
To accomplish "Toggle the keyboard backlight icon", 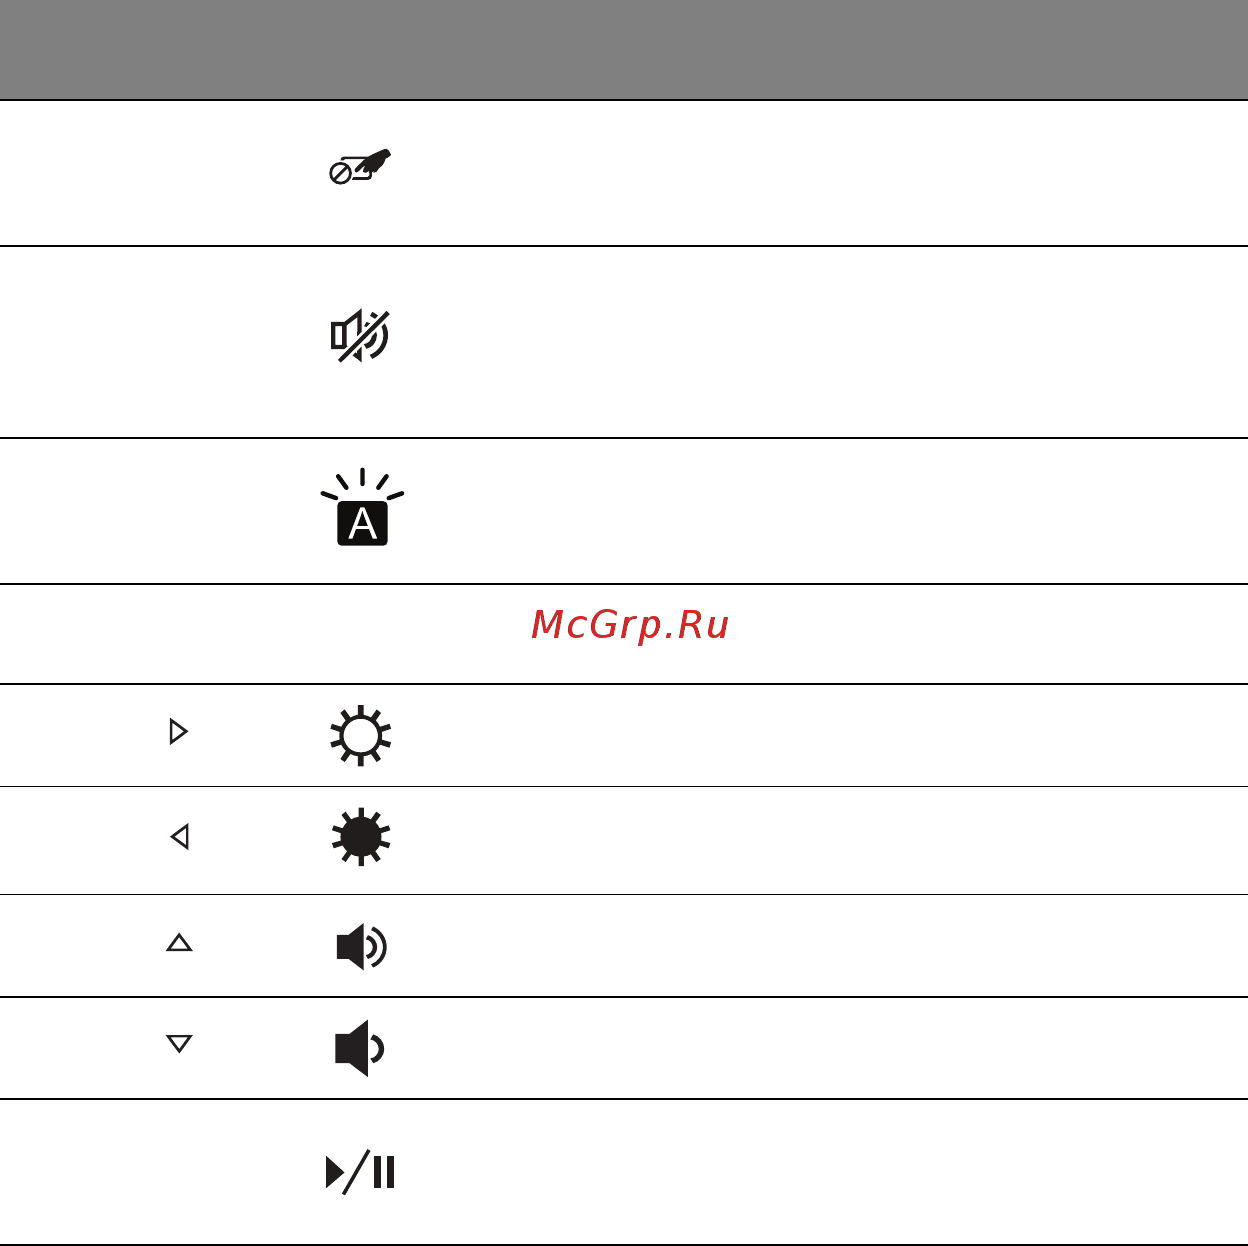I will point(362,507).
